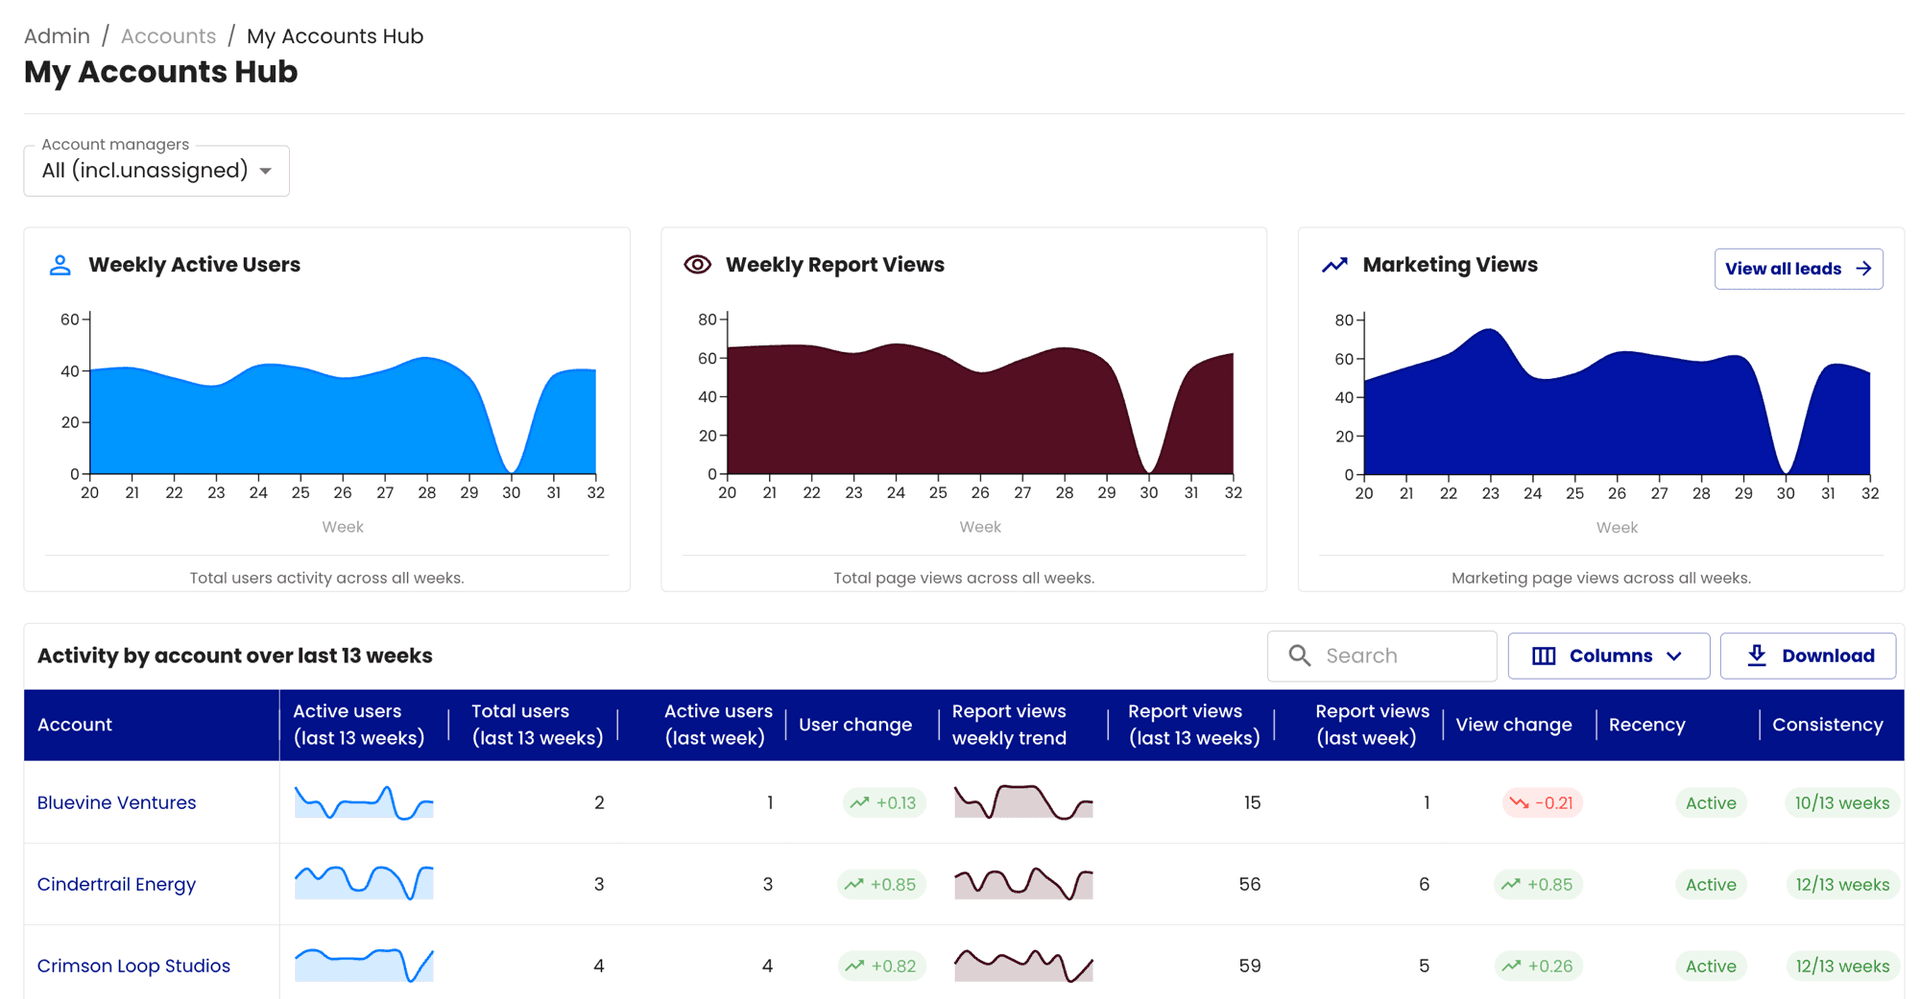Go to Accounts breadcrumb
Image resolution: width=1920 pixels, height=999 pixels.
pos(168,36)
